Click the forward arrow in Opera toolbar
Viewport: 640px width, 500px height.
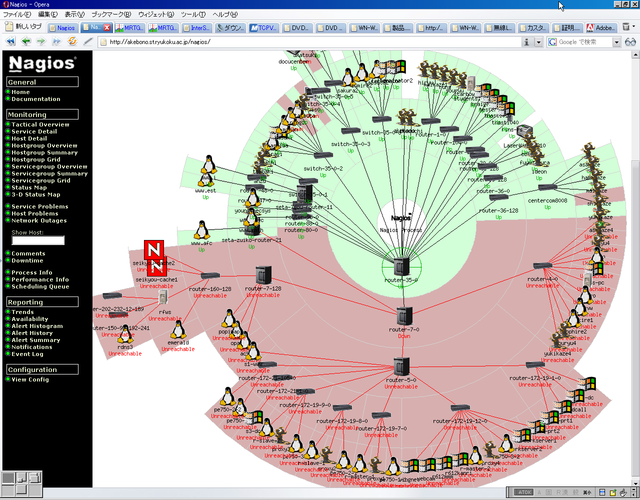pos(41,41)
